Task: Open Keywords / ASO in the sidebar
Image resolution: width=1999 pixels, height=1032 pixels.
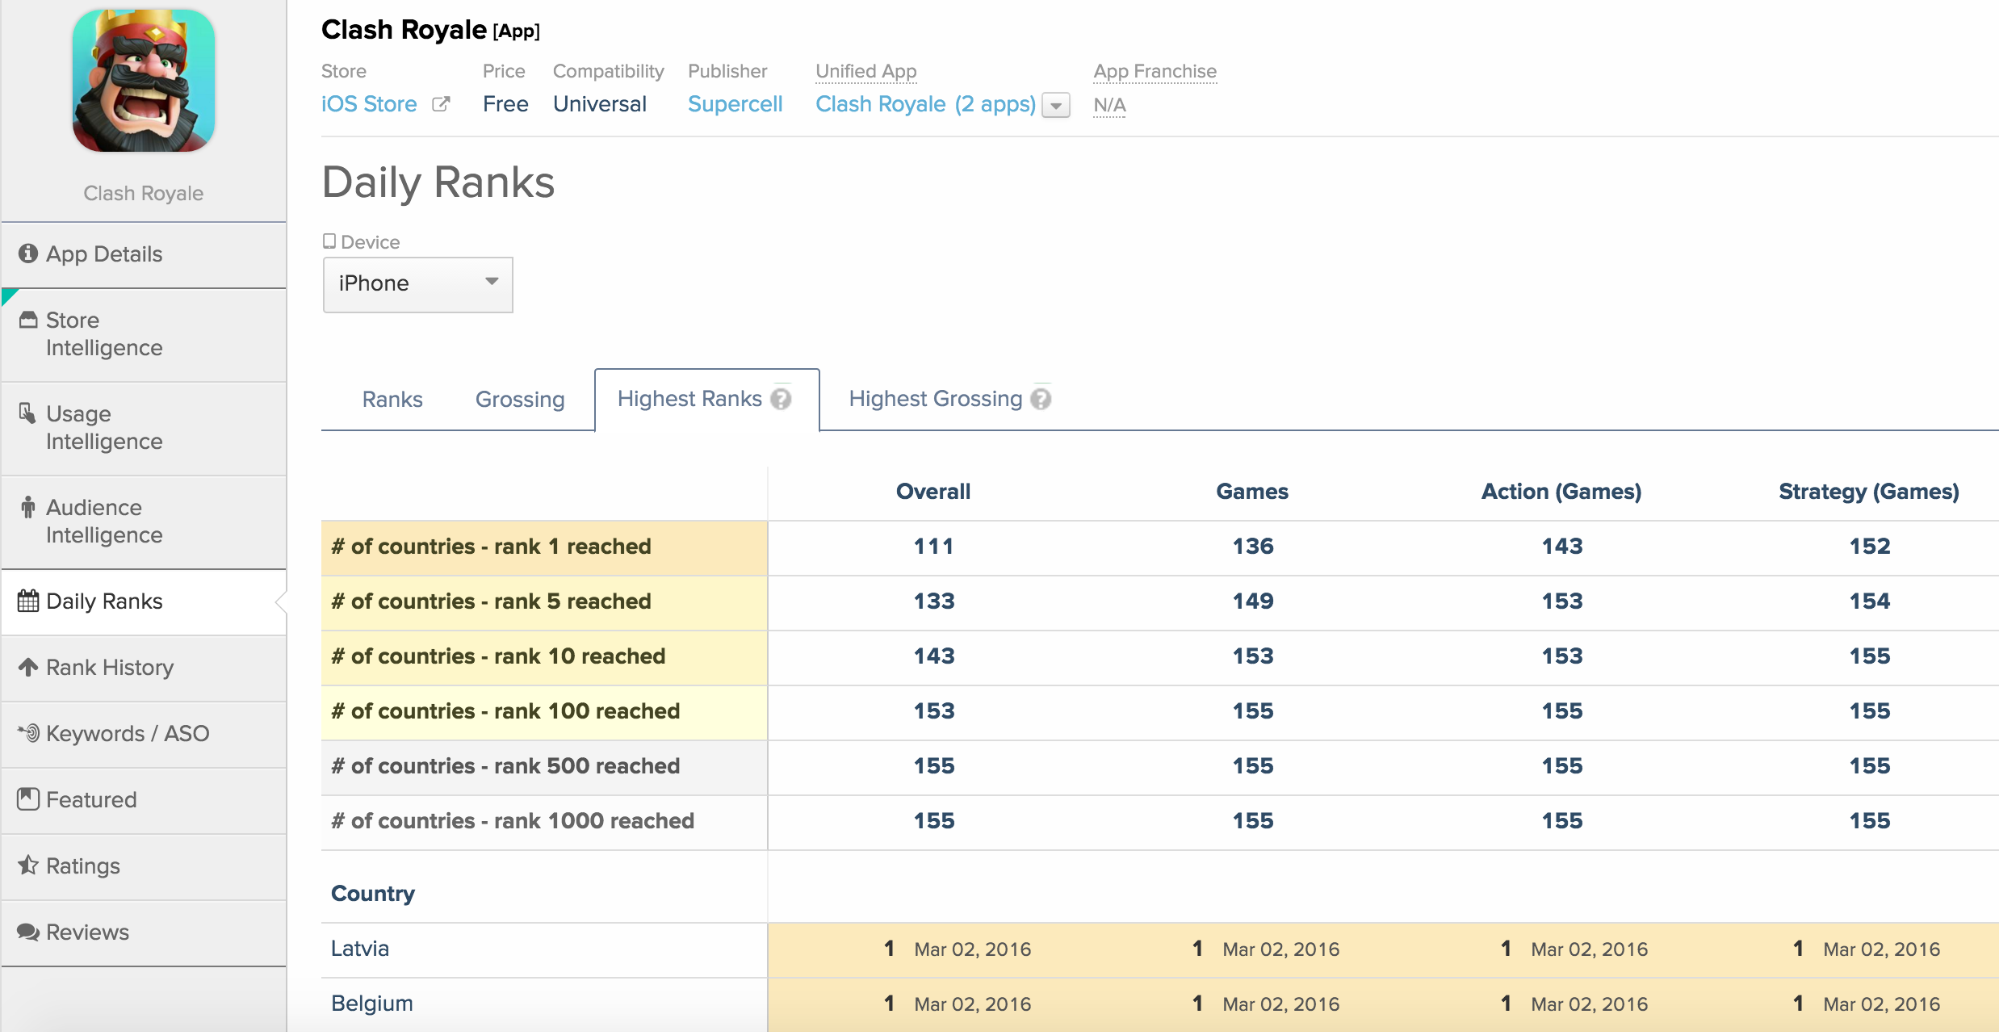Action: click(x=144, y=733)
